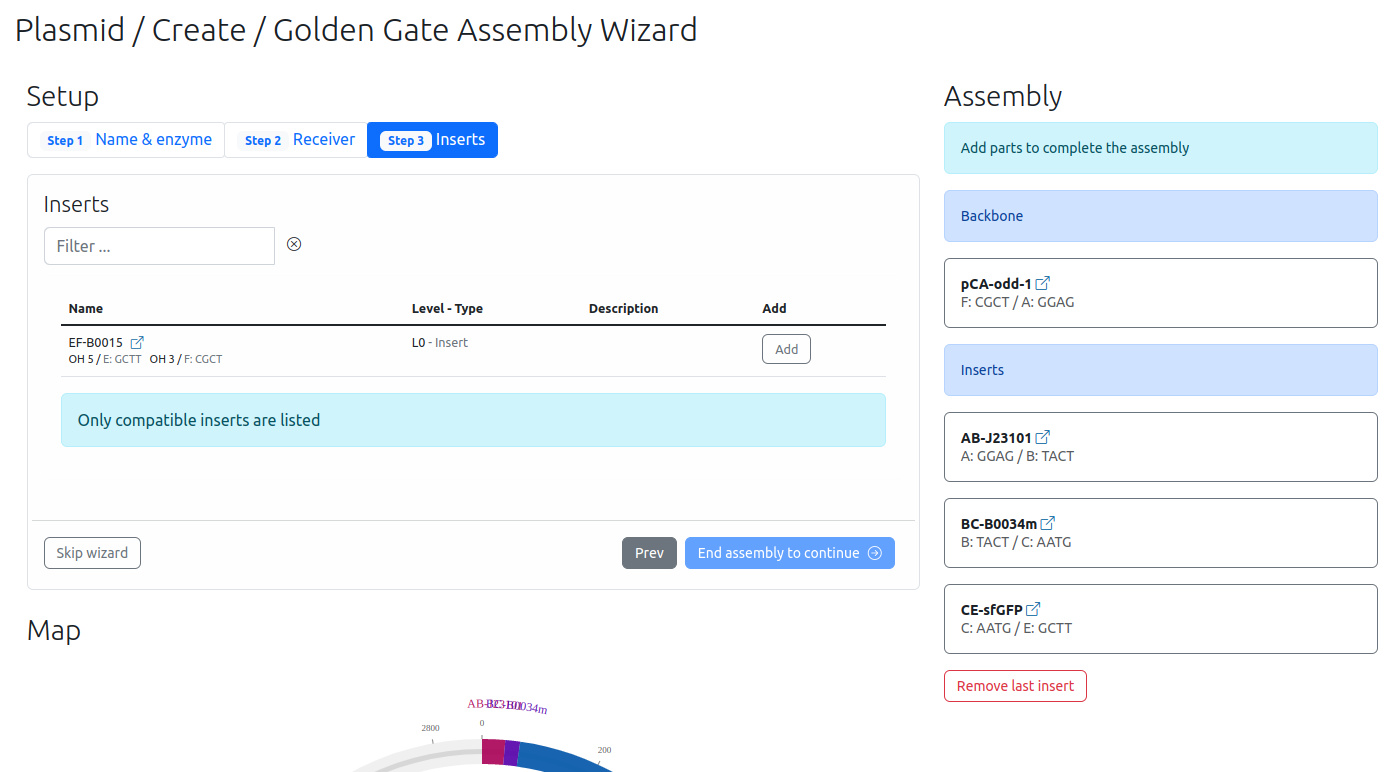Screen dimensions: 1396x772
Task: Open BC-B0034m external link icon
Action: [x=1048, y=524]
